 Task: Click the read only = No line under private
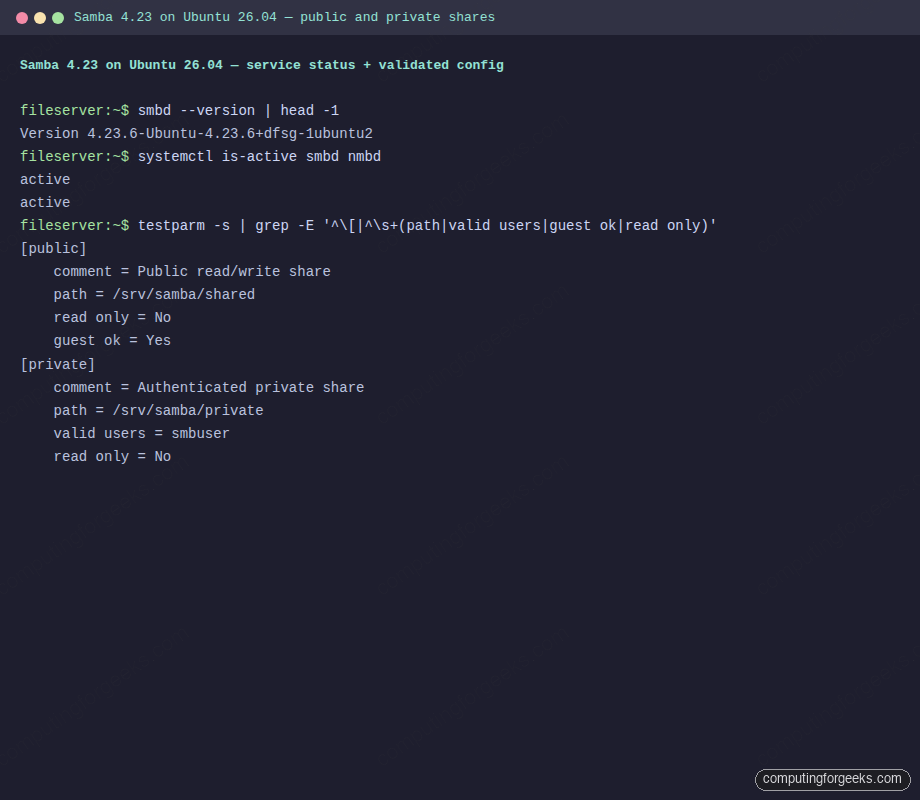[x=112, y=456]
